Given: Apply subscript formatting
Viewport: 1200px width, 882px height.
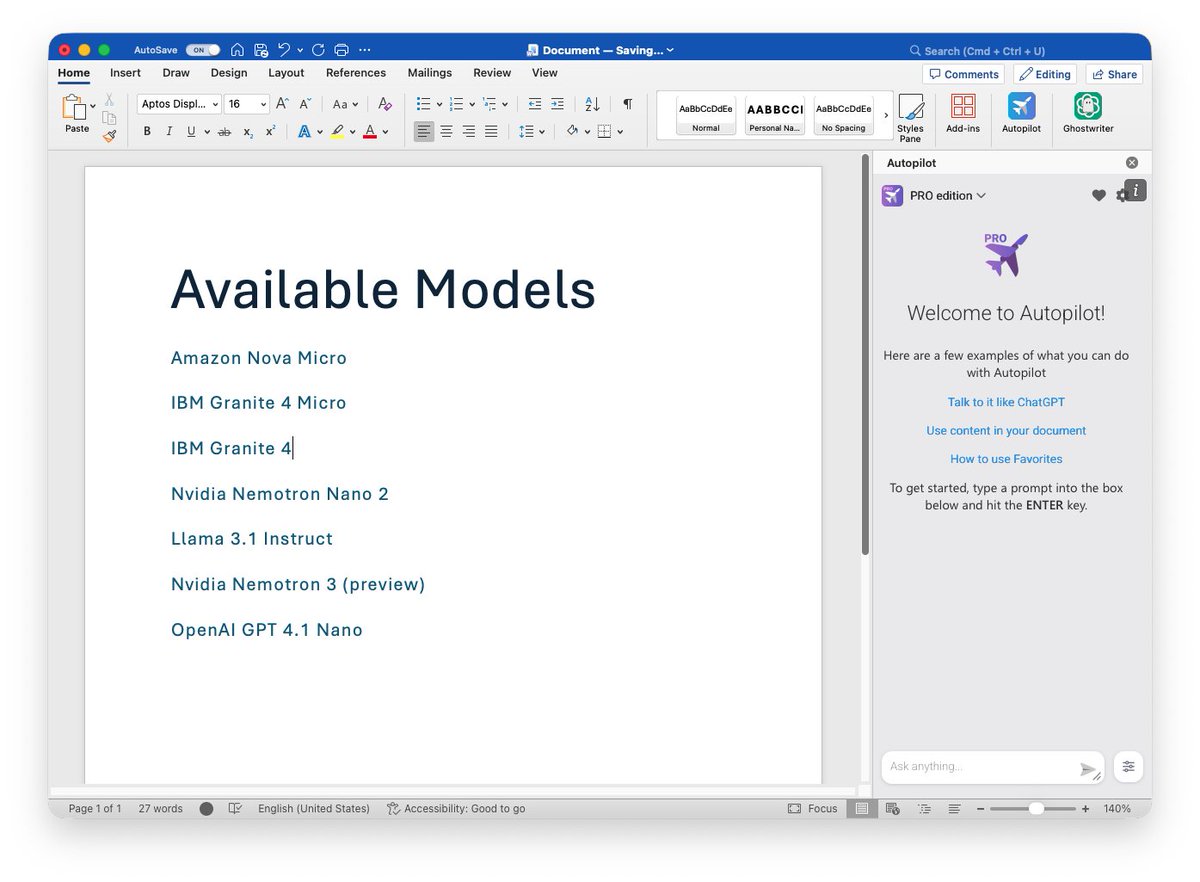Looking at the screenshot, I should [248, 131].
